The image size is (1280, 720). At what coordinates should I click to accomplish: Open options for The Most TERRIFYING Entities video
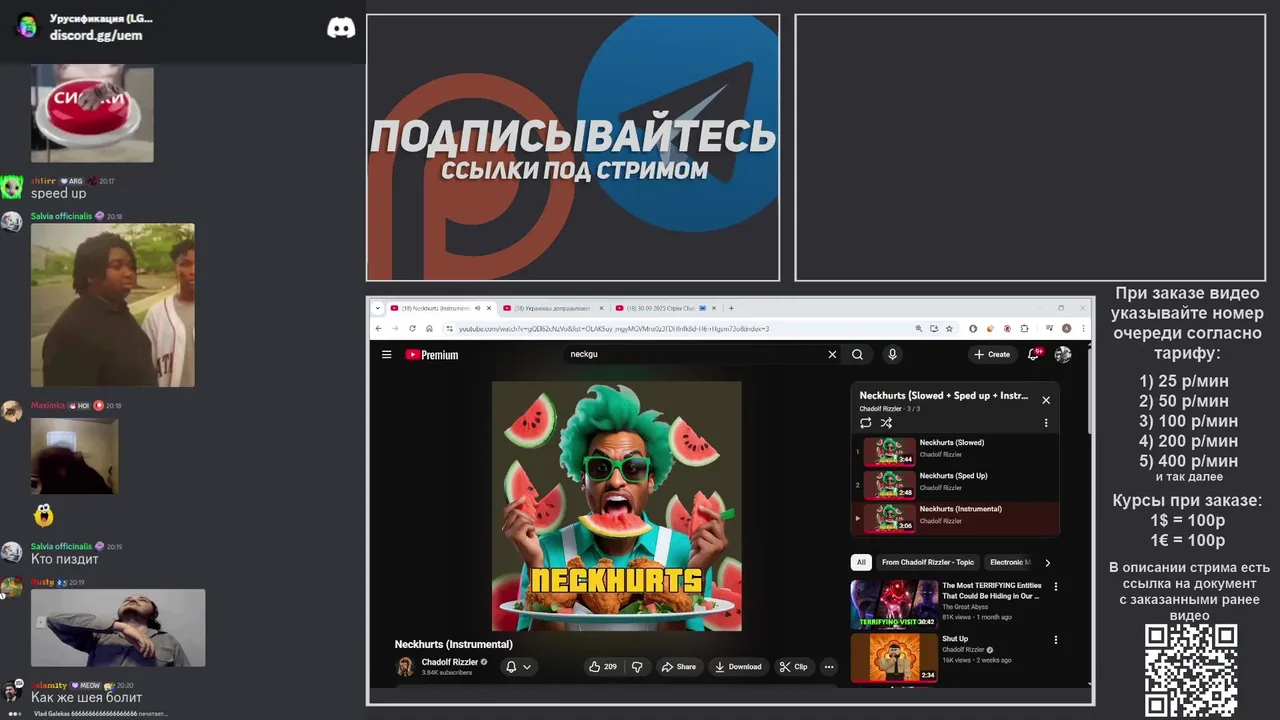[1055, 587]
